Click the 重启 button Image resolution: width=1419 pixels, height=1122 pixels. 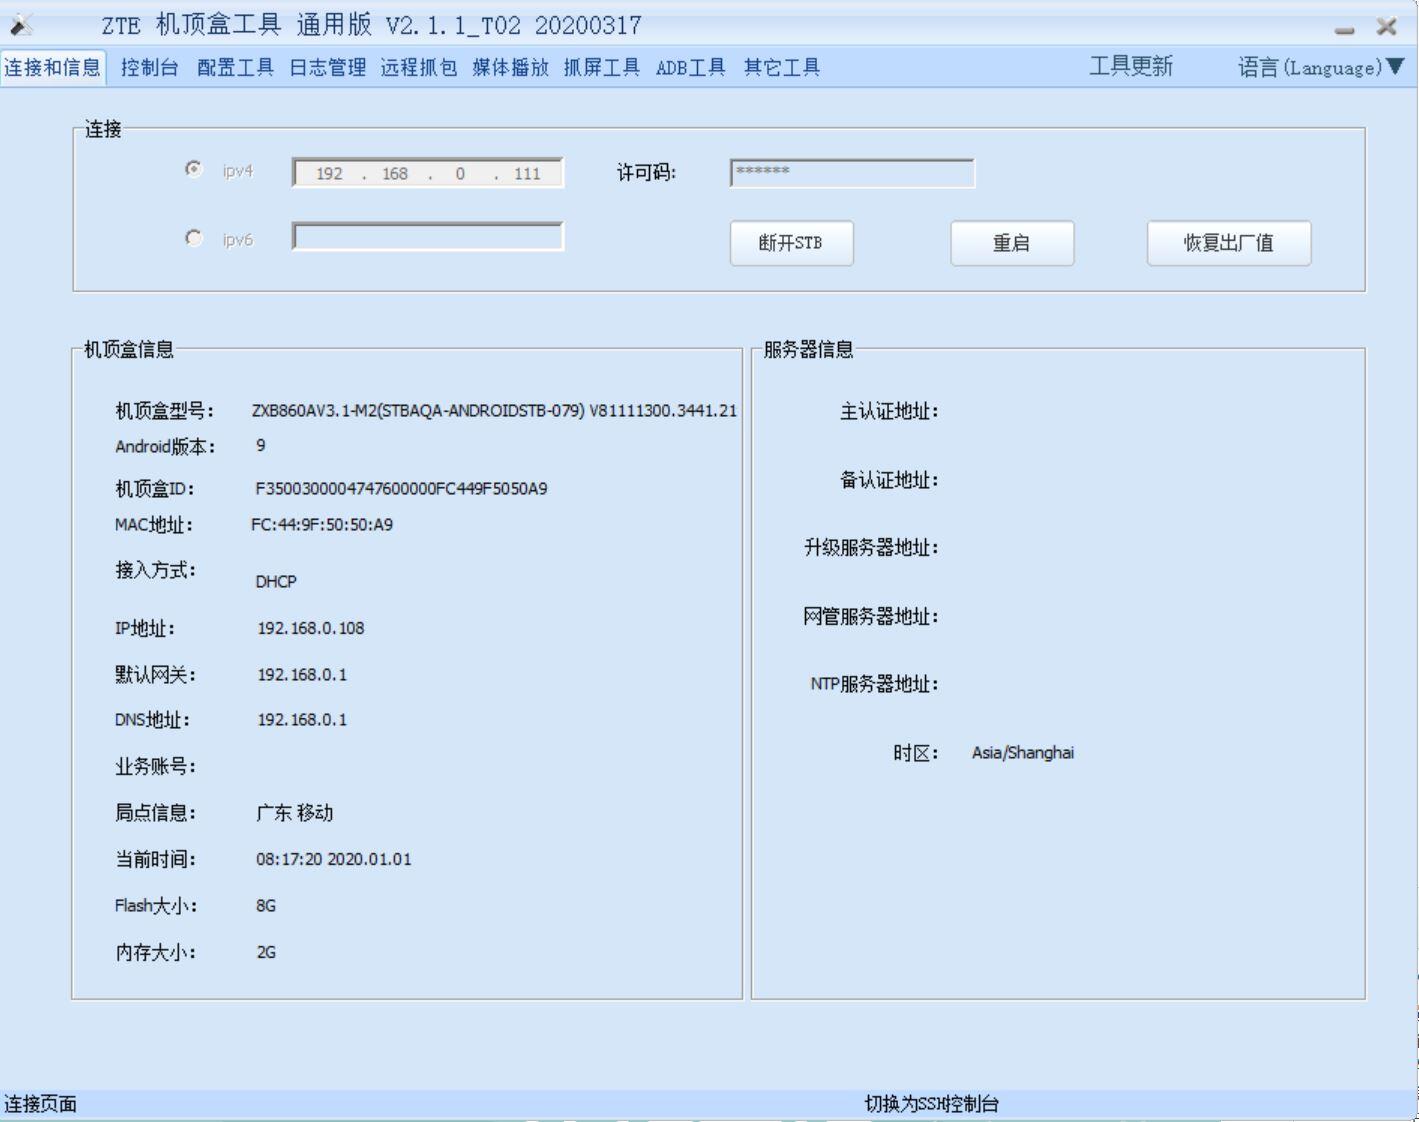coord(1012,243)
